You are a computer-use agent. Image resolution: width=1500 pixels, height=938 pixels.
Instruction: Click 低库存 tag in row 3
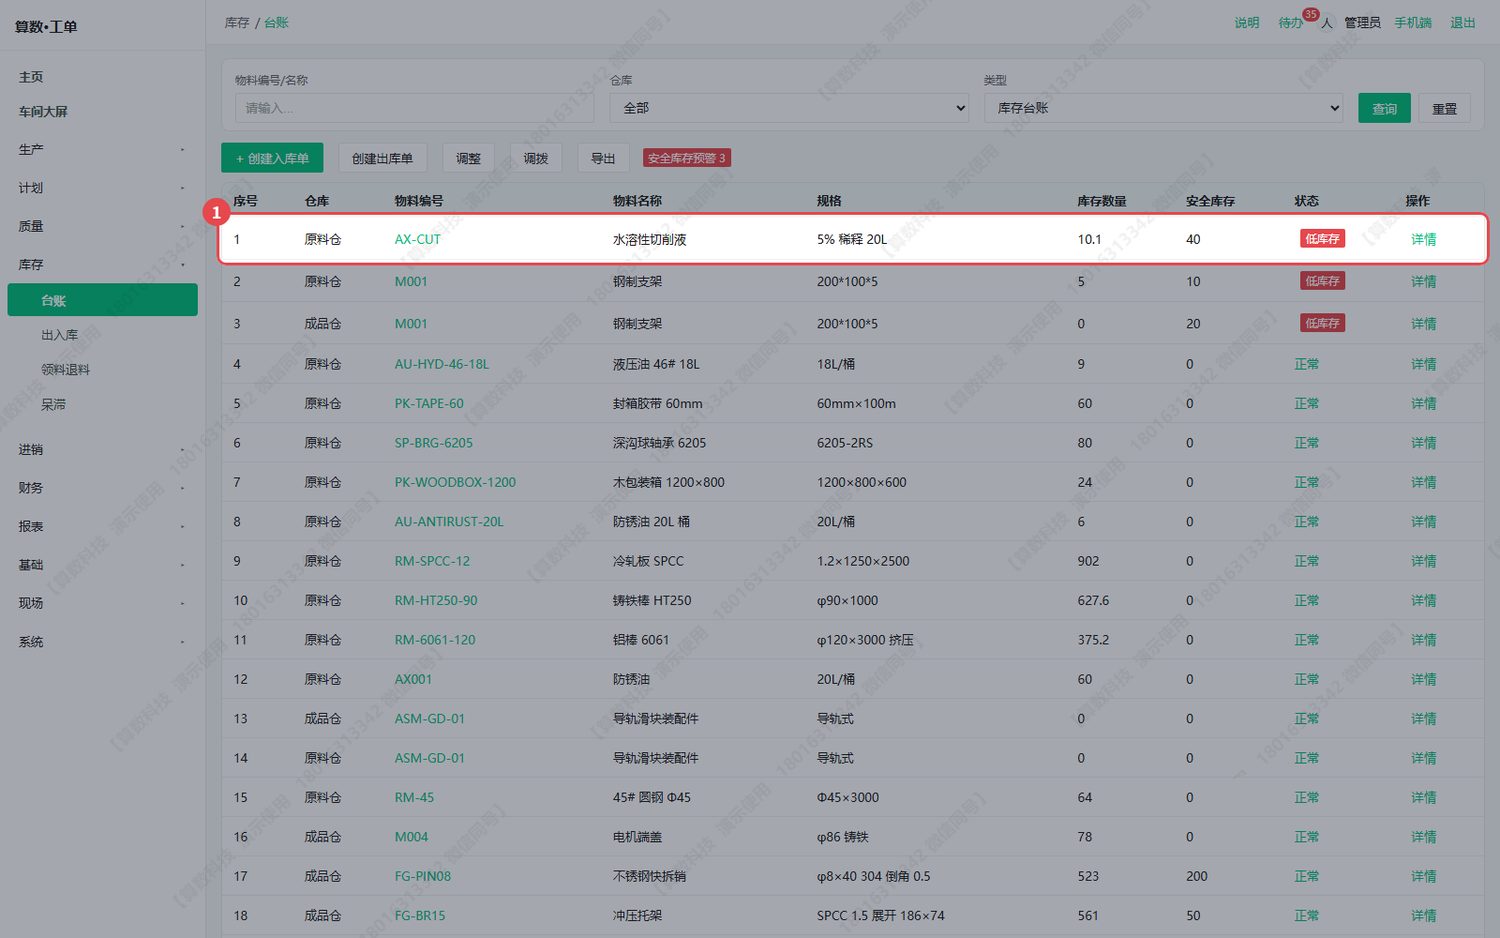point(1322,323)
